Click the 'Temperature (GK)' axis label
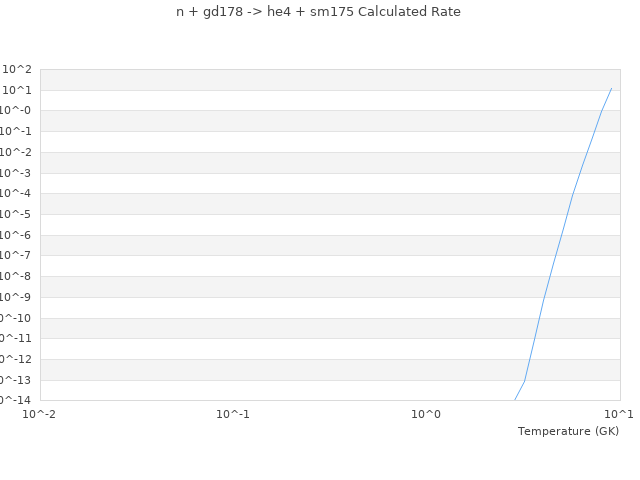The image size is (640, 480). point(568,431)
